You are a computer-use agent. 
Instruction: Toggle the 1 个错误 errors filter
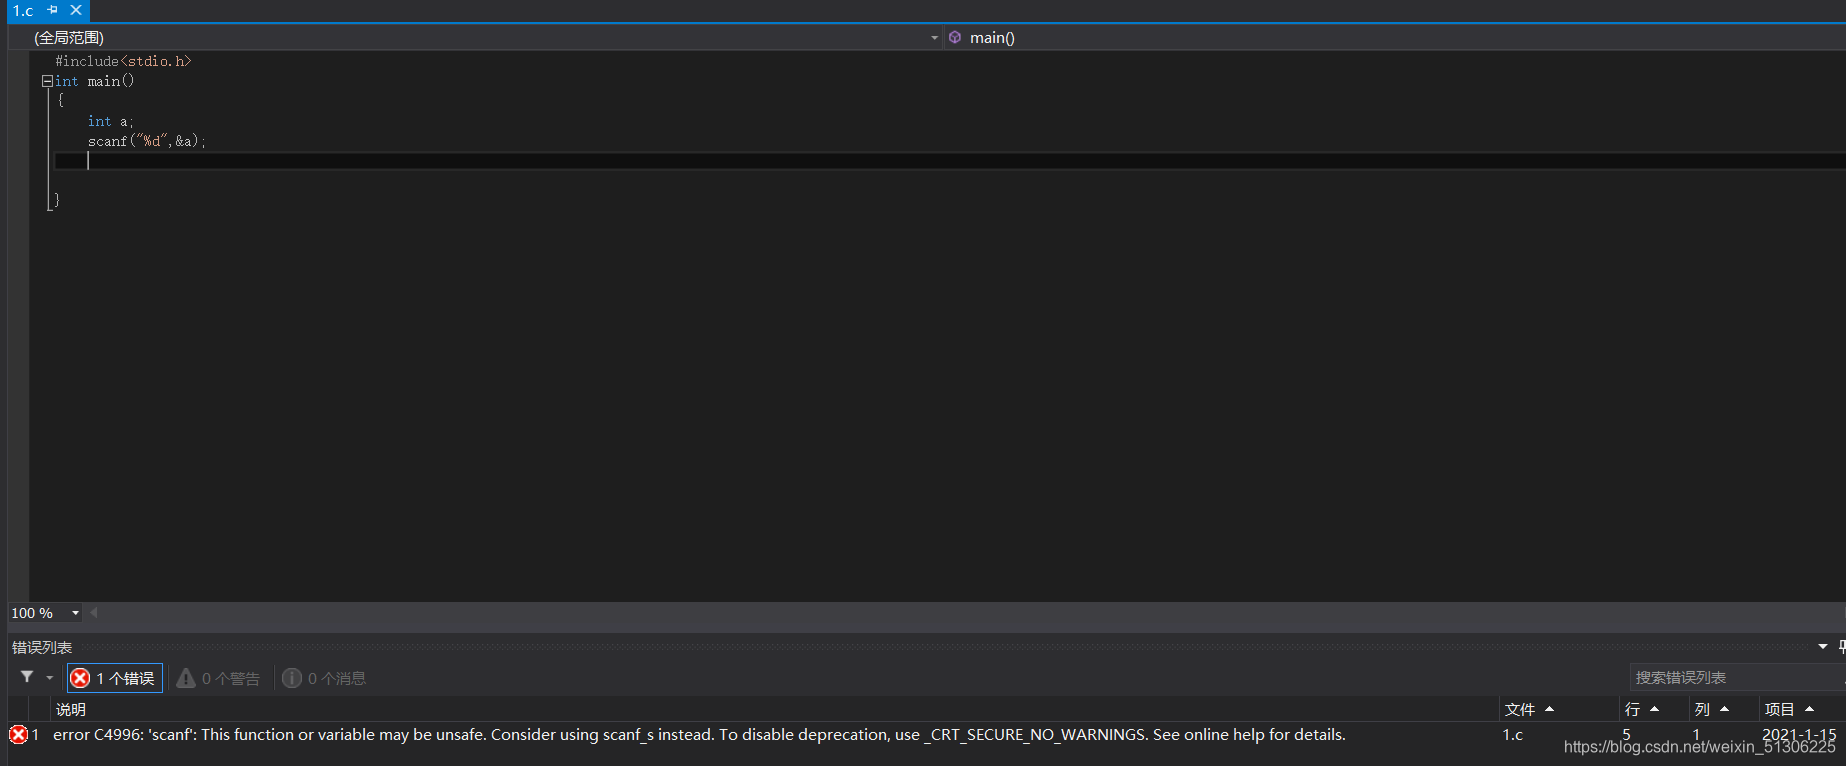coord(114,678)
